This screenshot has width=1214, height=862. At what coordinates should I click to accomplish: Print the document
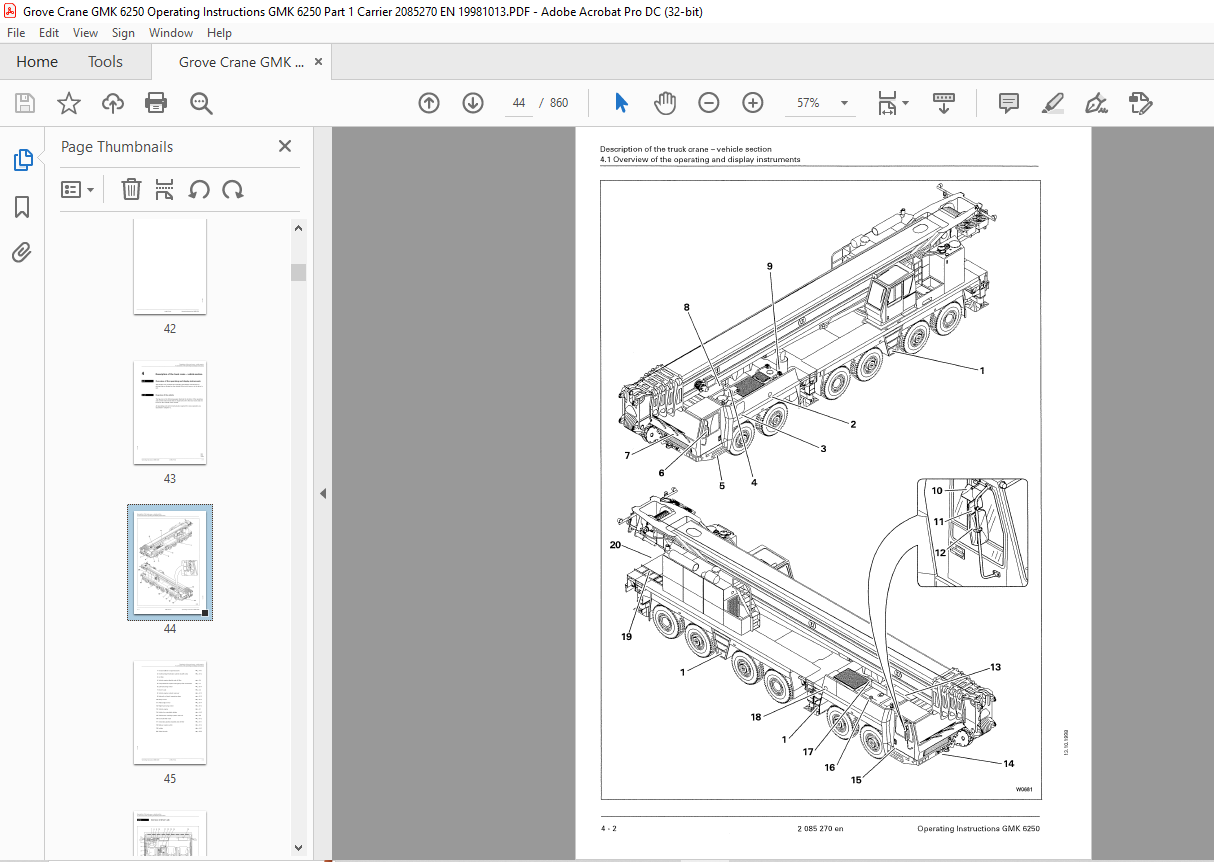(156, 103)
